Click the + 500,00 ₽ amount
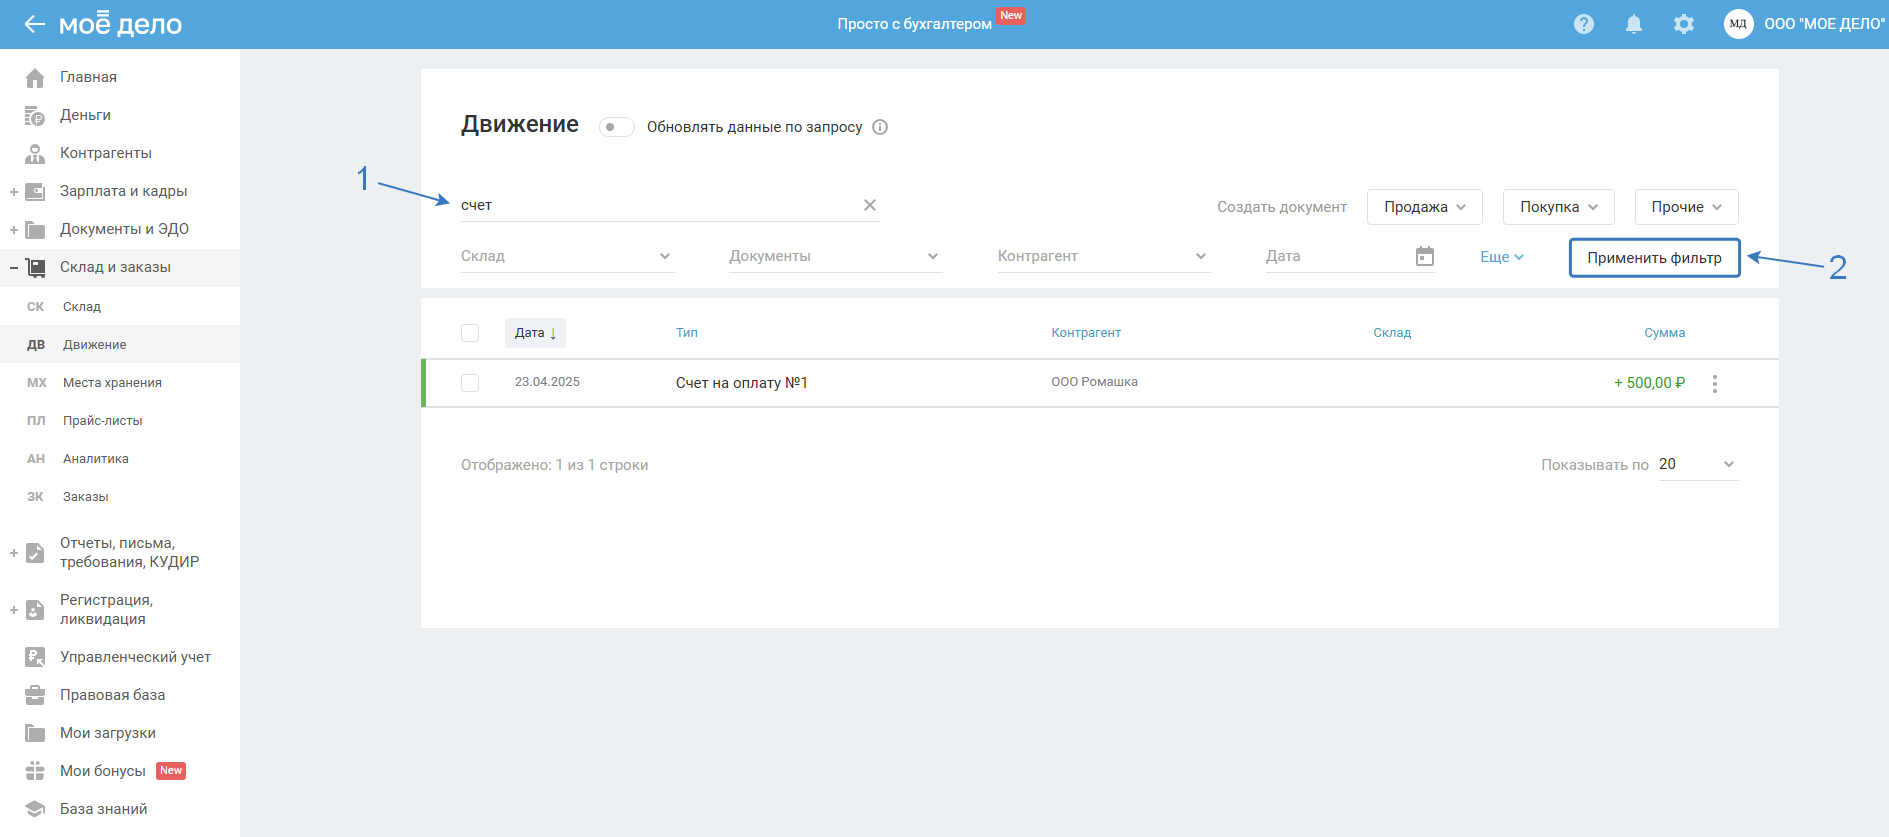The image size is (1889, 837). [1650, 383]
